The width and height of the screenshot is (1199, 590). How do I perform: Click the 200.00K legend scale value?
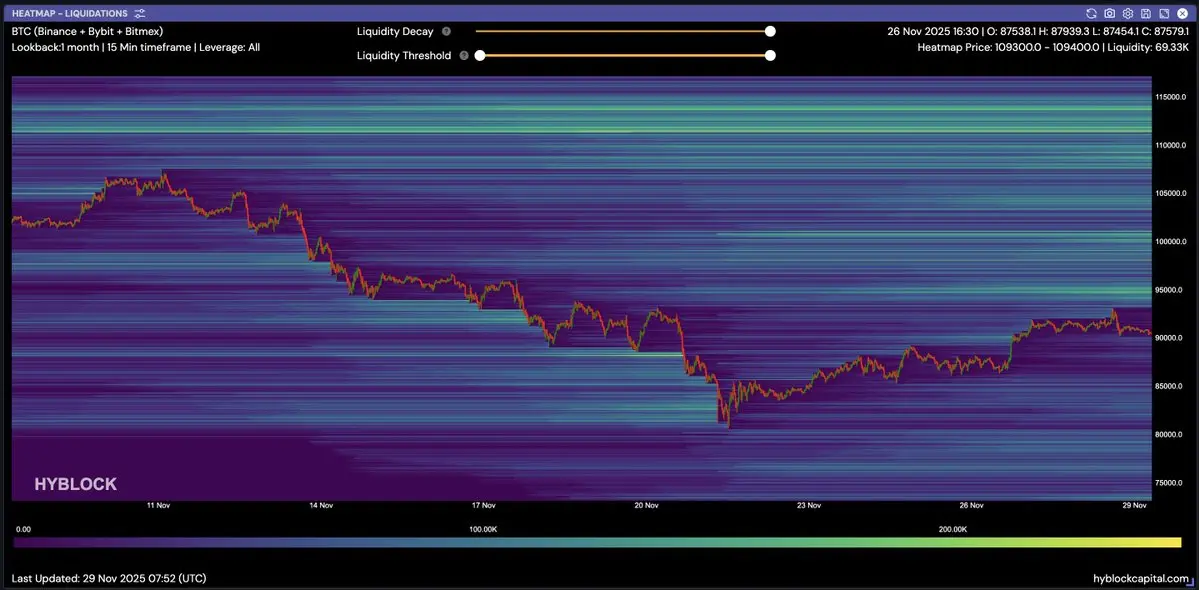click(952, 529)
